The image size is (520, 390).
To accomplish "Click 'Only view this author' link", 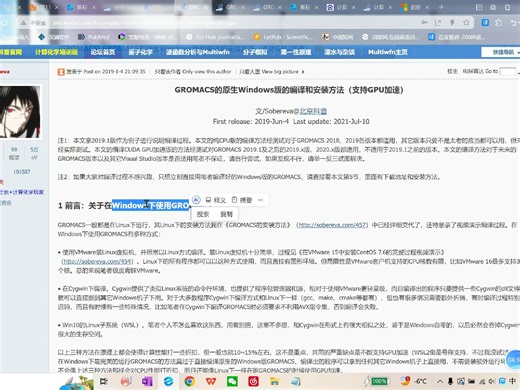I will click(193, 71).
